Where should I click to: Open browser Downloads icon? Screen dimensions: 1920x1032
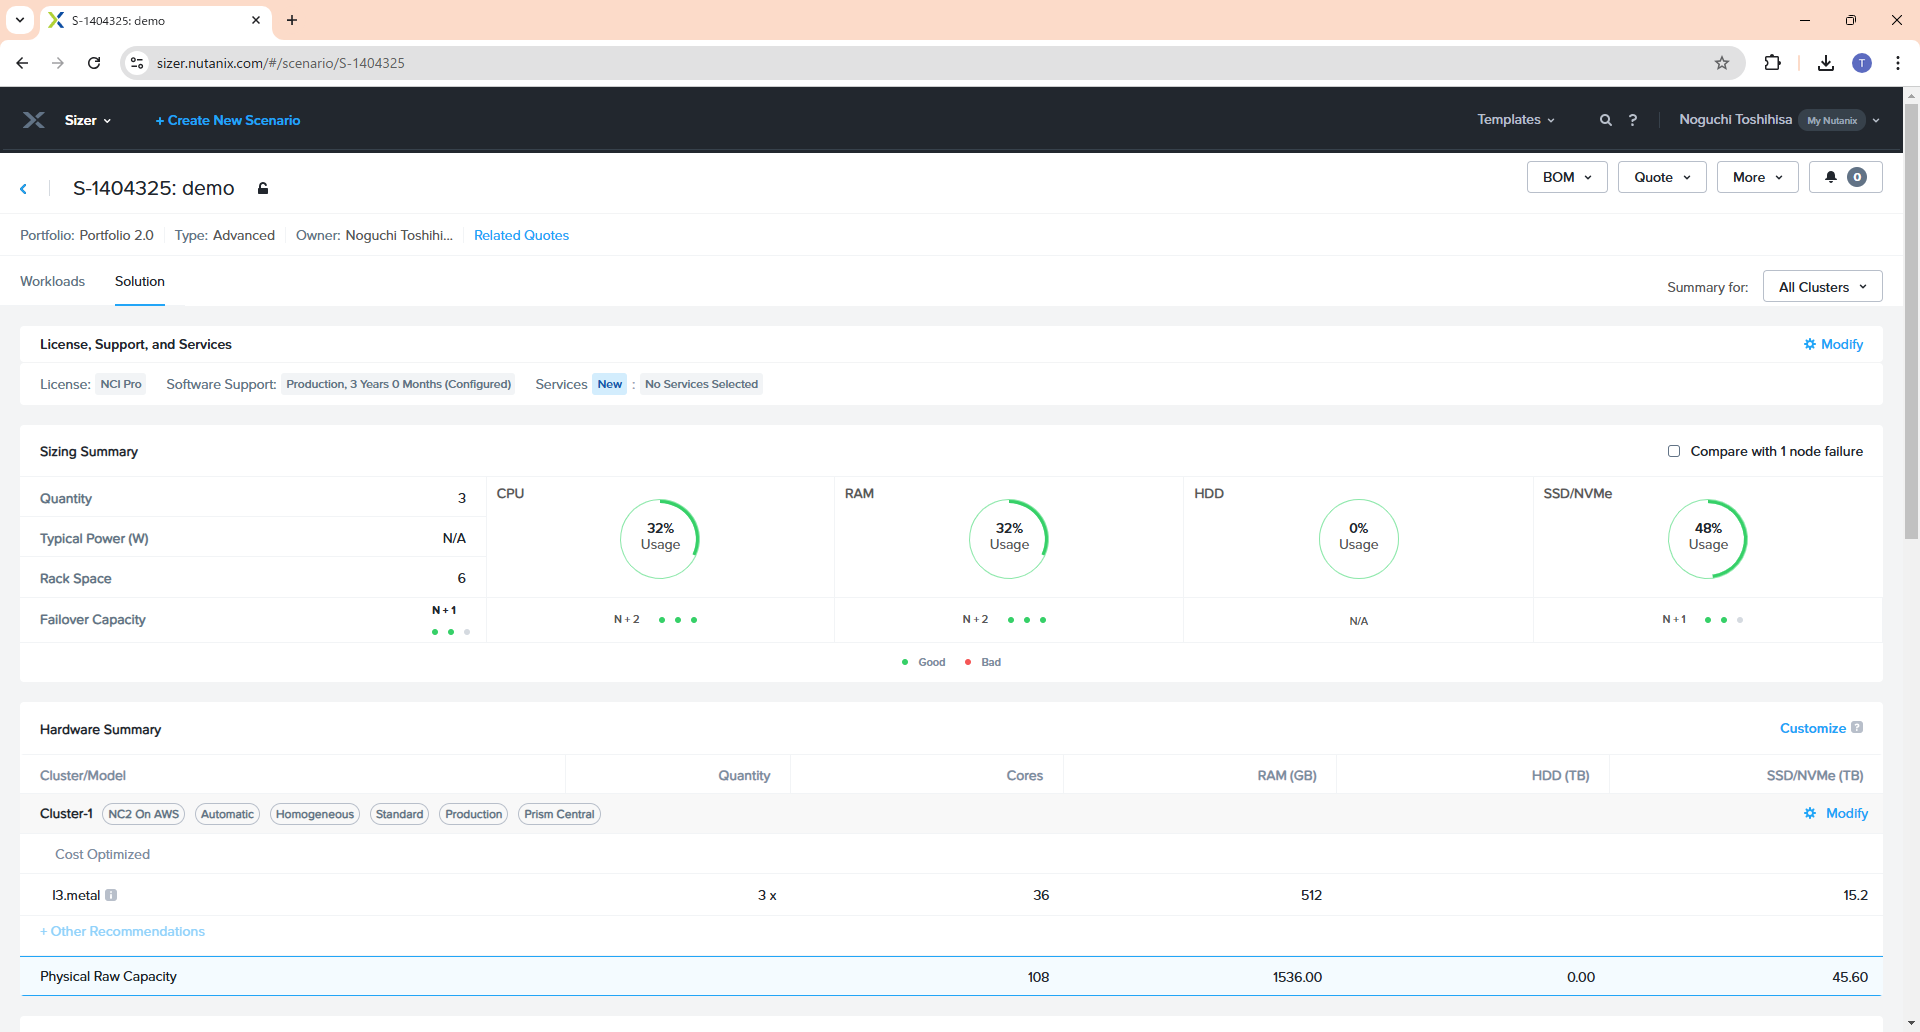(x=1826, y=63)
